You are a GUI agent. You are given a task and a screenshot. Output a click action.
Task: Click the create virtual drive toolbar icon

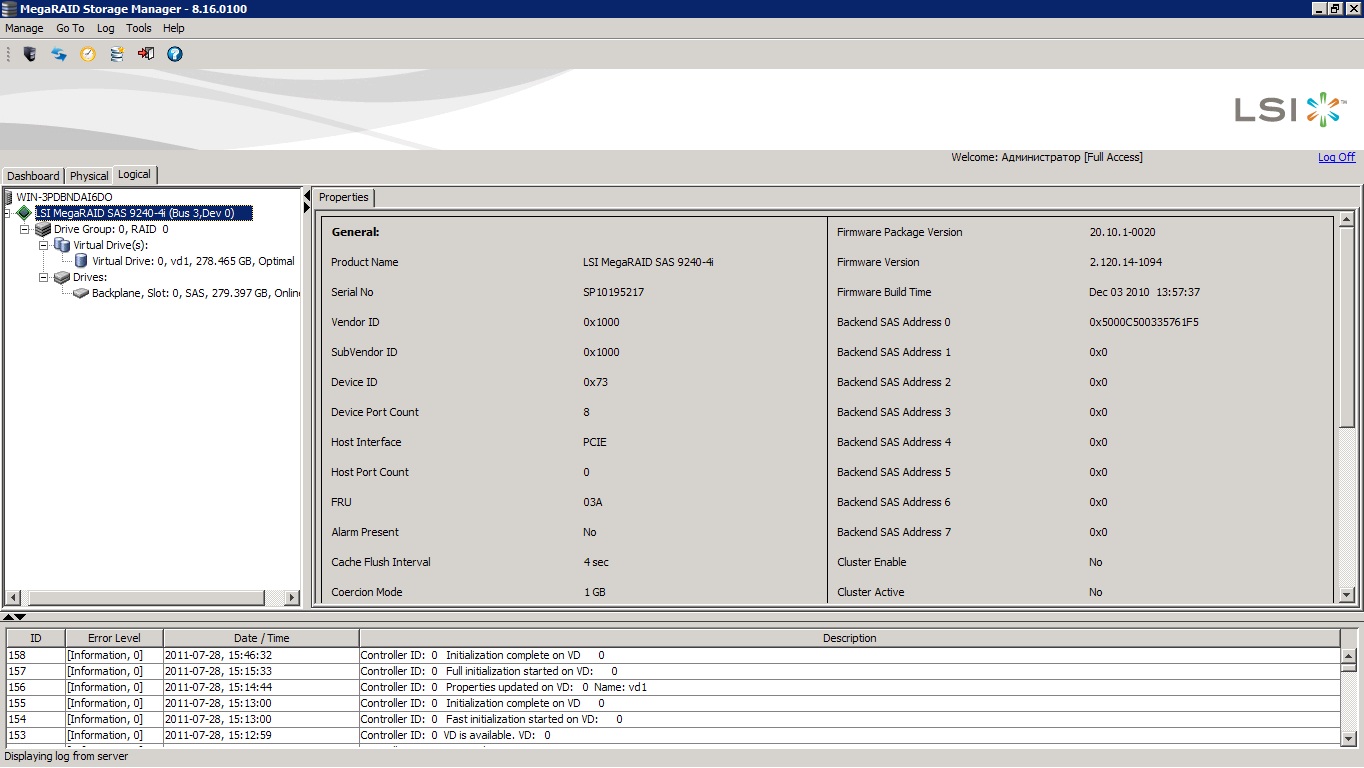click(117, 54)
